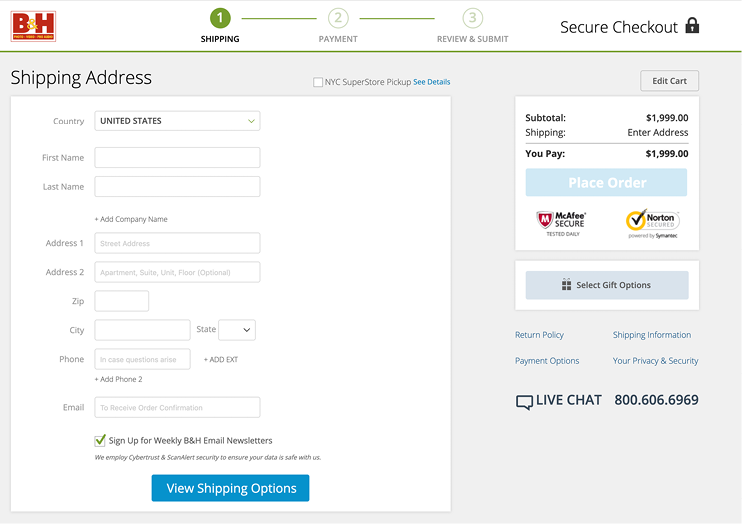Click the secure checkout padlock icon

click(692, 26)
